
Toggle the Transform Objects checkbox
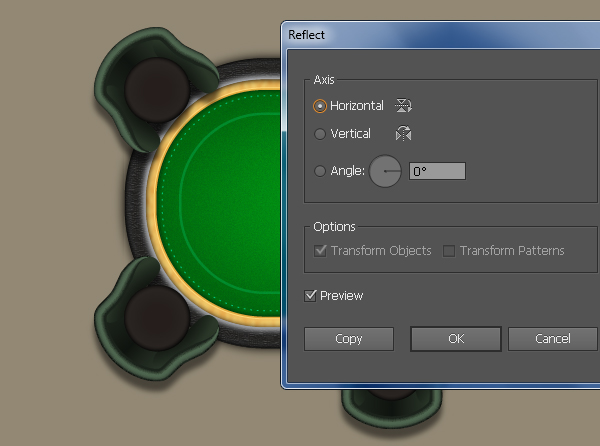coord(320,251)
